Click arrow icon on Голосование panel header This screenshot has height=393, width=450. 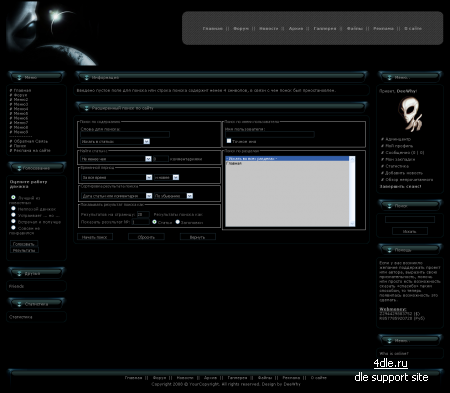[19, 168]
